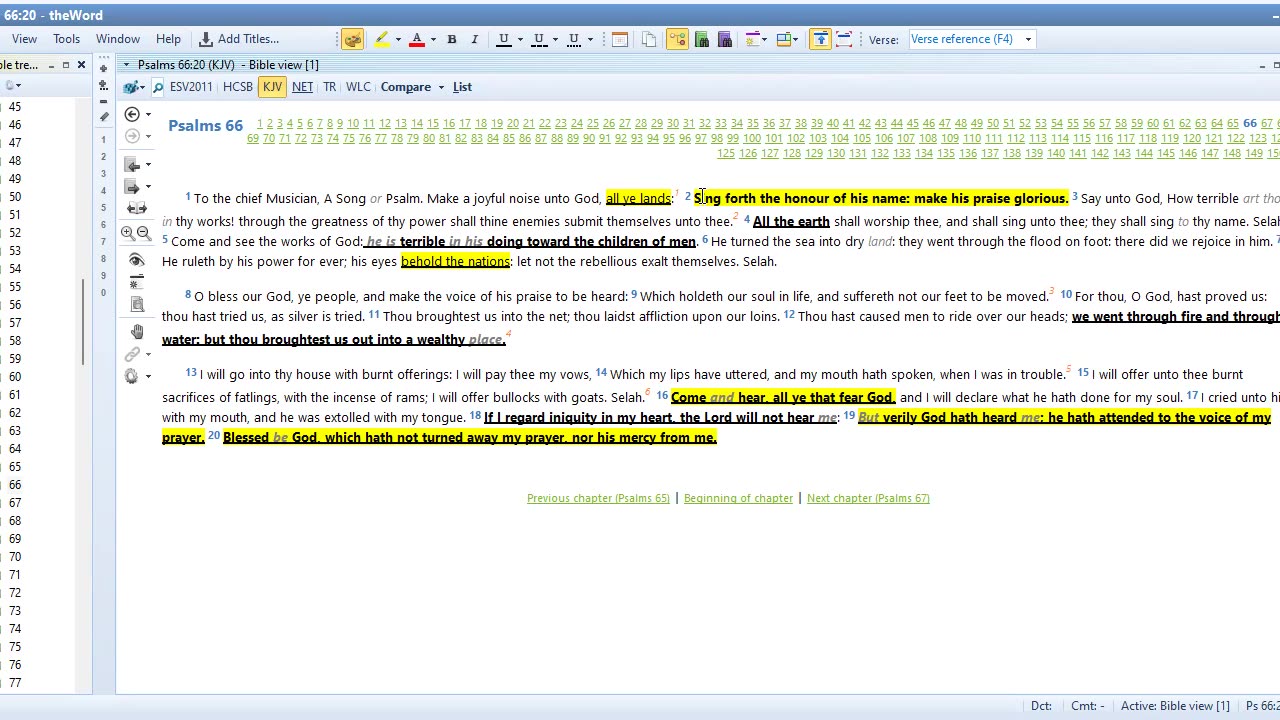Zoom out on Bible text
Viewport: 1280px width, 720px height.
click(144, 233)
